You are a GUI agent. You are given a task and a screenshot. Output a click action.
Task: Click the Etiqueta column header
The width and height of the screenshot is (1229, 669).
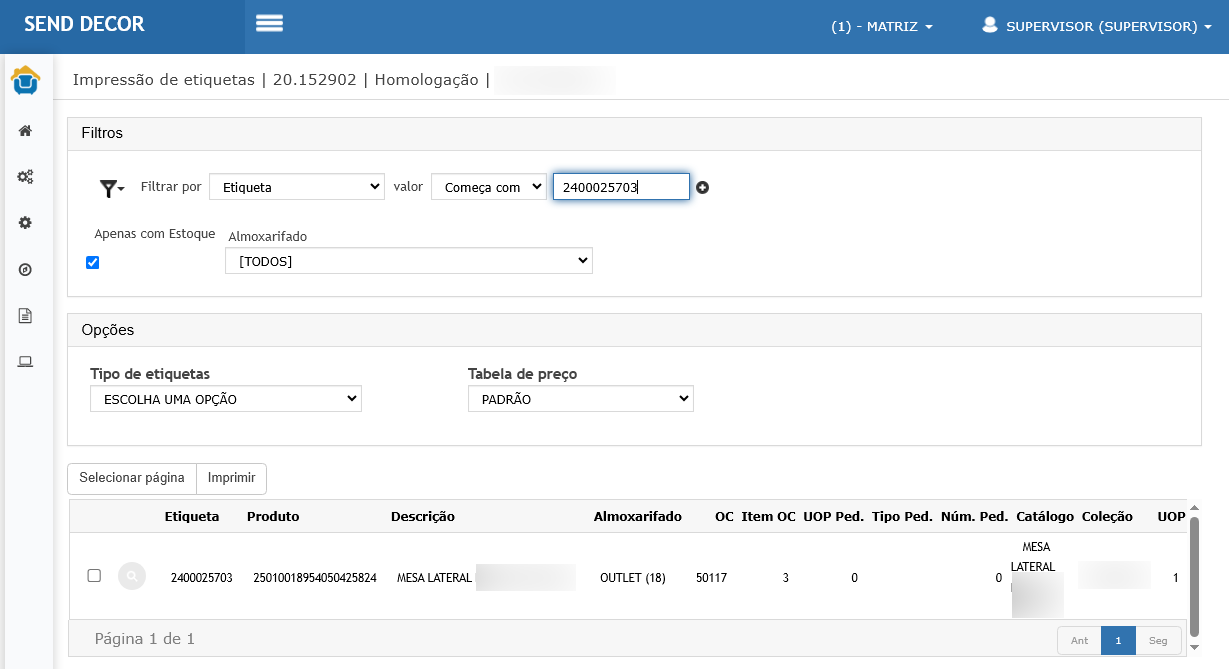[192, 517]
